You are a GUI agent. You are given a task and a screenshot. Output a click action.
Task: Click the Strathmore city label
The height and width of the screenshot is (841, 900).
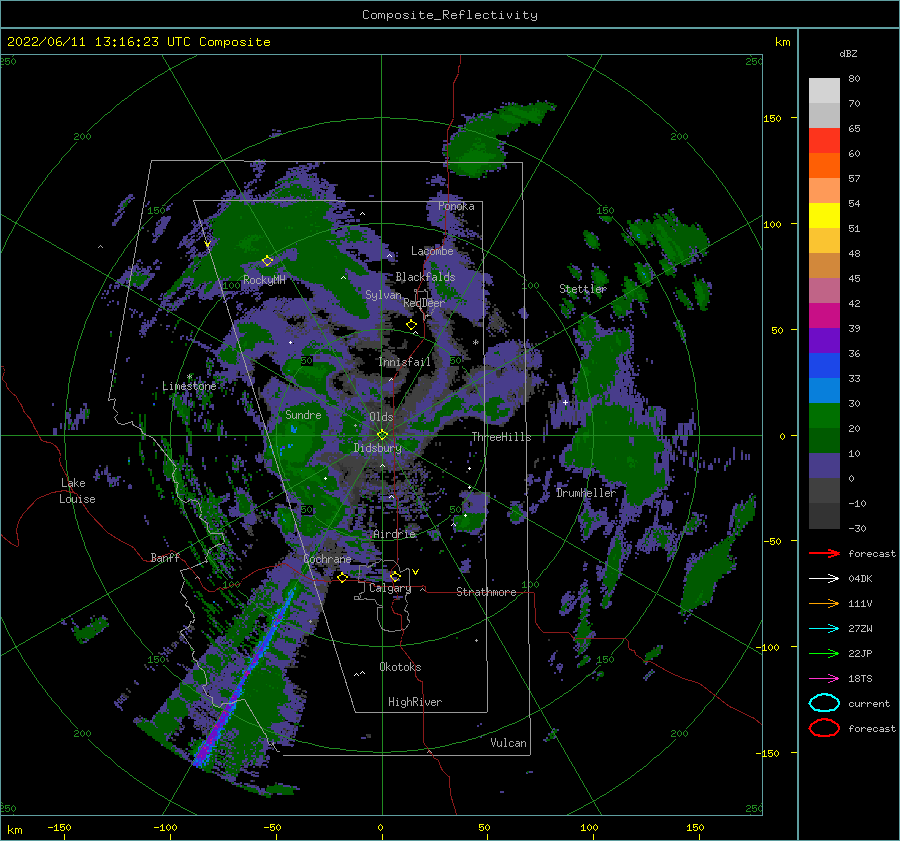tap(486, 592)
